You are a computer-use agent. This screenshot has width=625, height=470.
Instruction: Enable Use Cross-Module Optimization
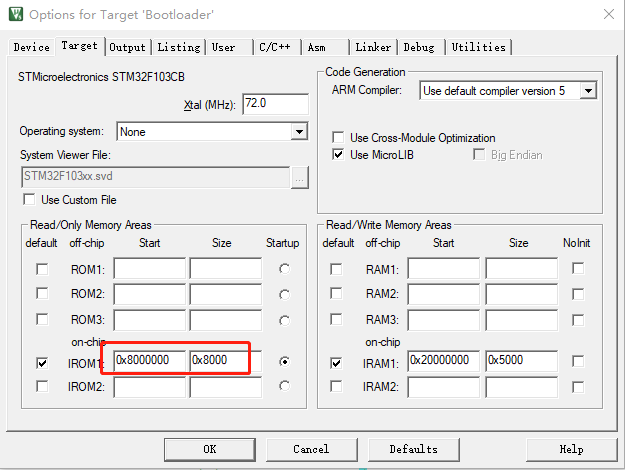[x=338, y=138]
